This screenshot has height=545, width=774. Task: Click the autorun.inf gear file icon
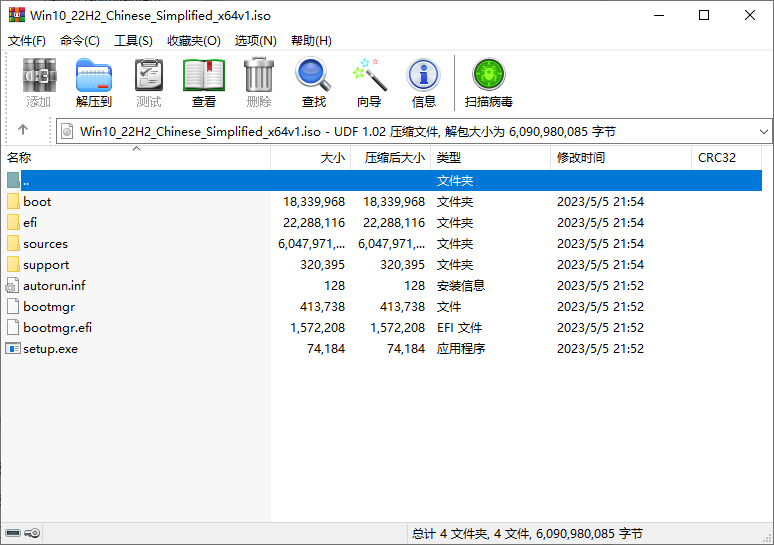tap(12, 285)
